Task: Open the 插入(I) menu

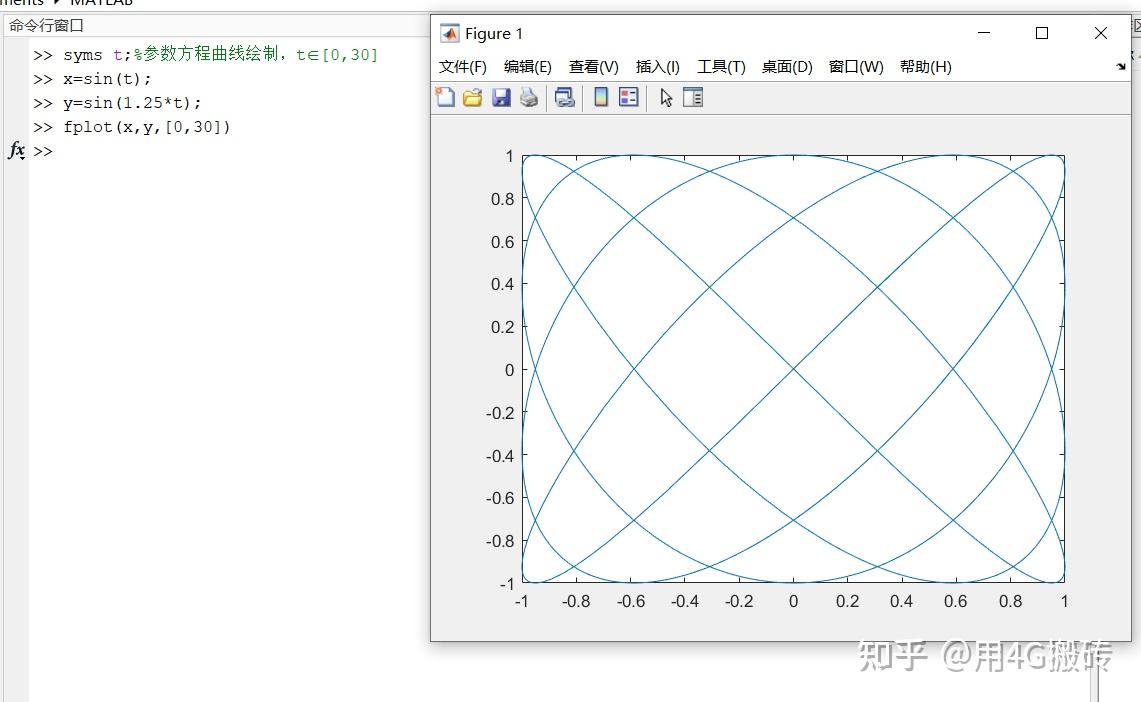Action: pyautogui.click(x=657, y=67)
